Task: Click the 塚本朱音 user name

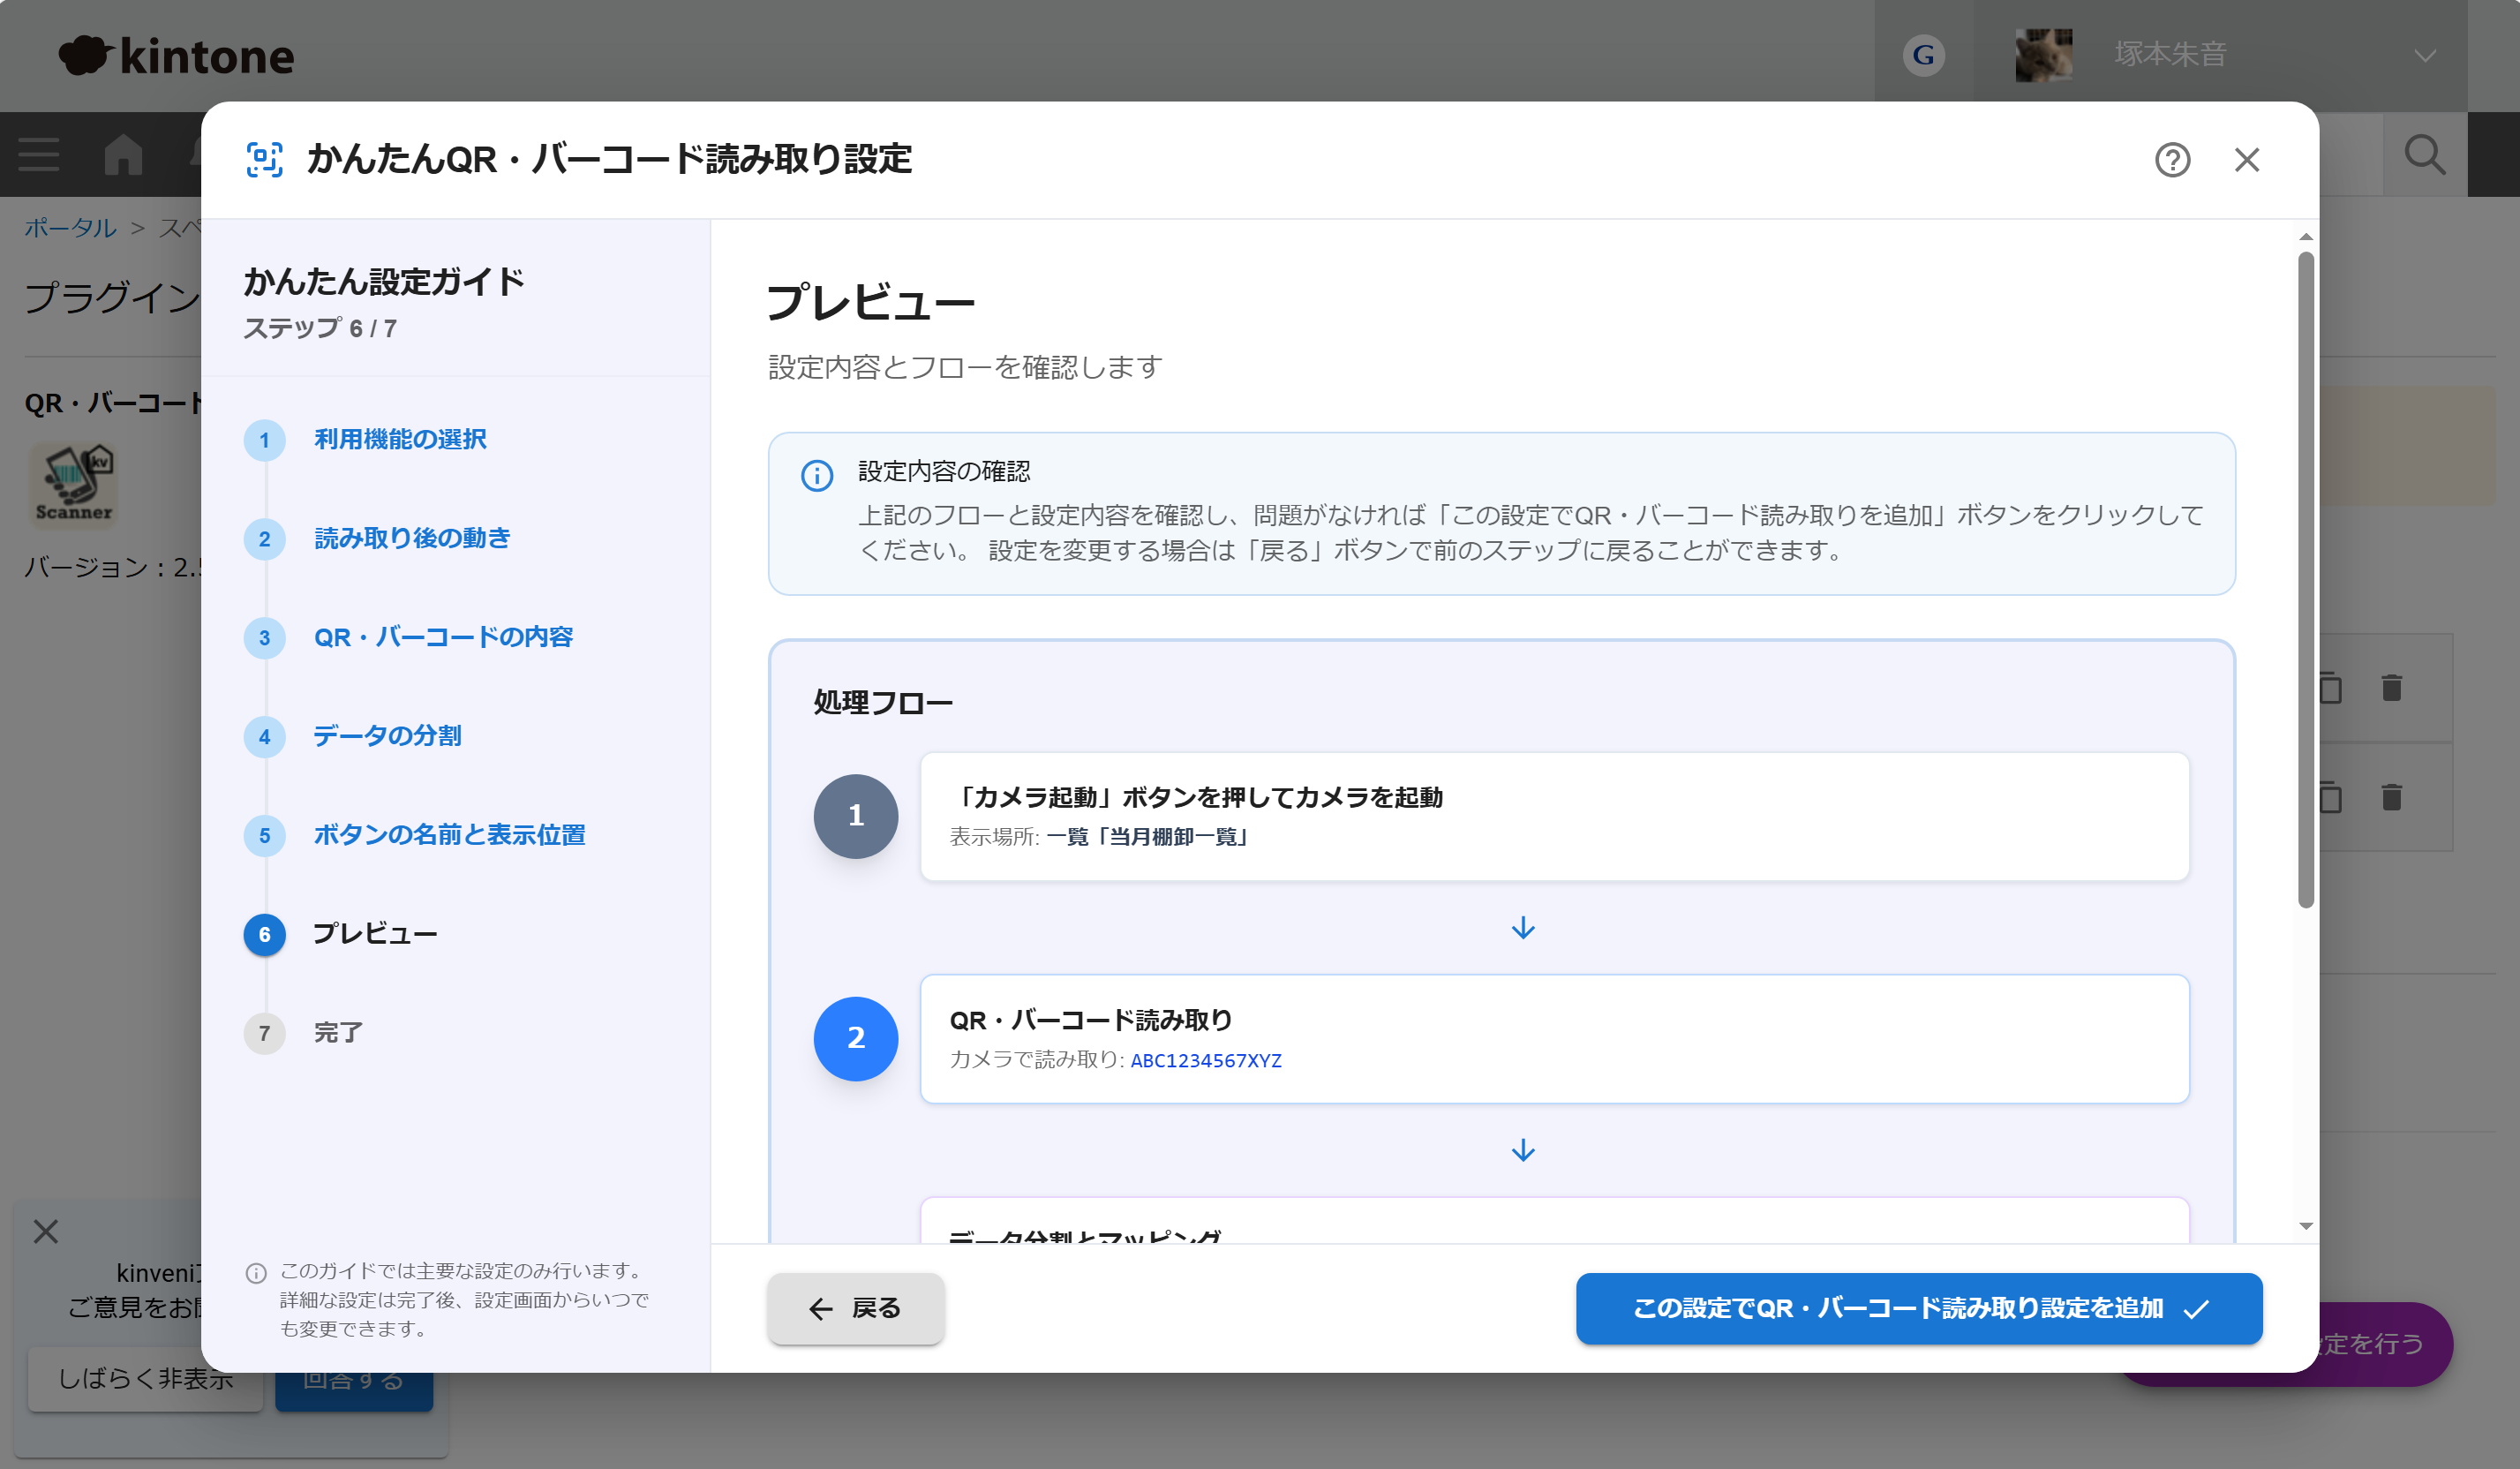Action: pos(2170,54)
